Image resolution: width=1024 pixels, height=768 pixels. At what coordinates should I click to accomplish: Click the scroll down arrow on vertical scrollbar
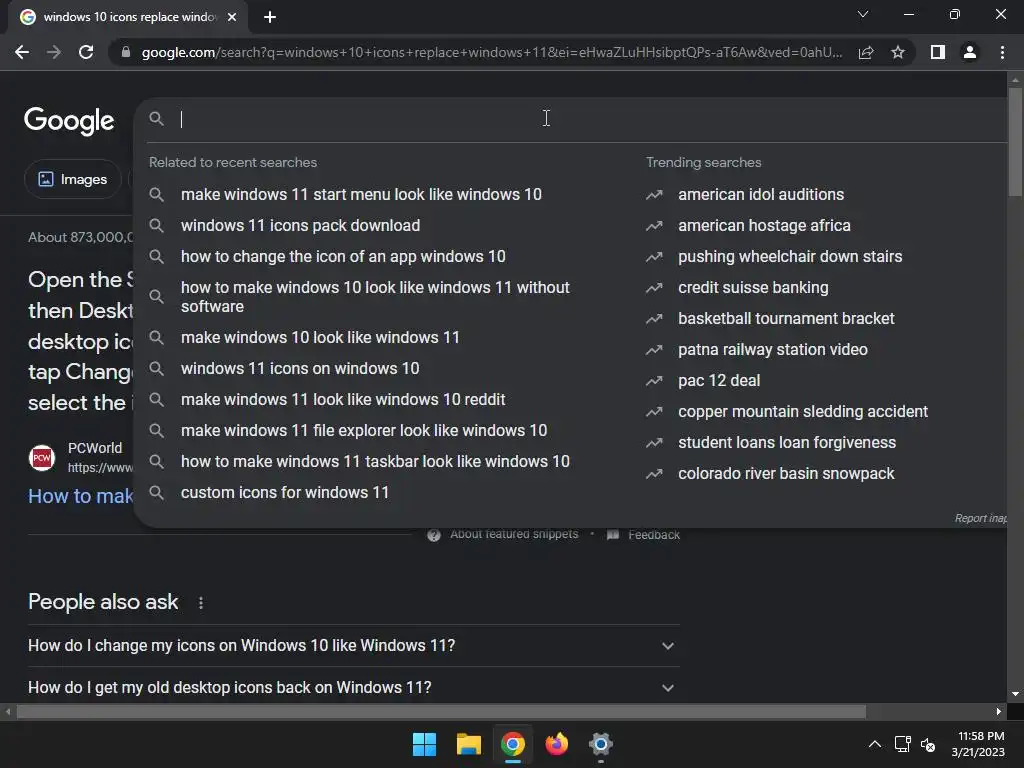tap(1015, 694)
